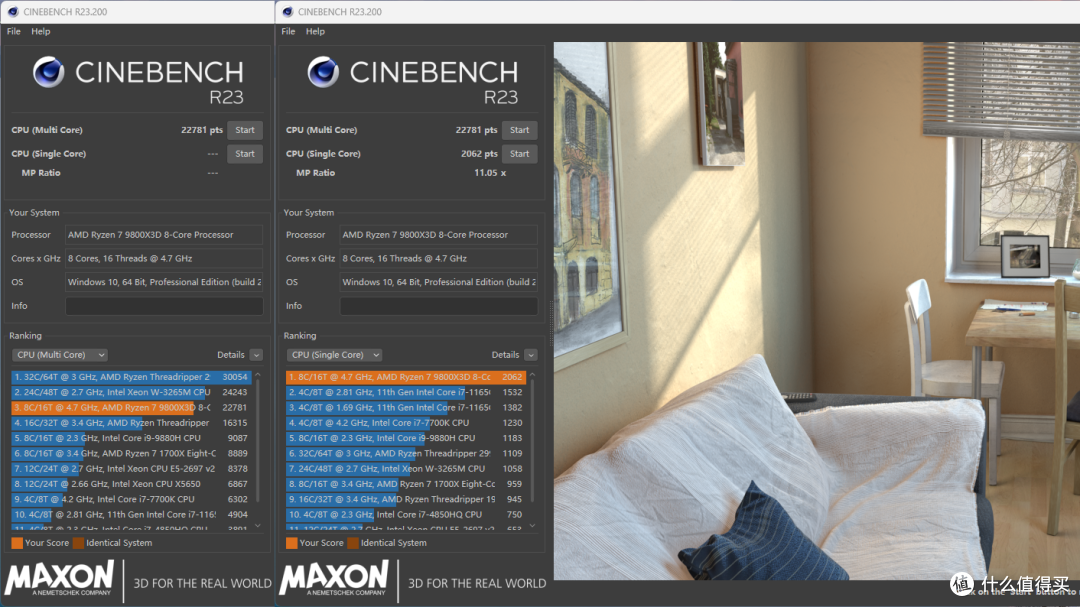Expand Details arrow in right window ranking
Image resolution: width=1080 pixels, height=607 pixels.
tap(530, 355)
